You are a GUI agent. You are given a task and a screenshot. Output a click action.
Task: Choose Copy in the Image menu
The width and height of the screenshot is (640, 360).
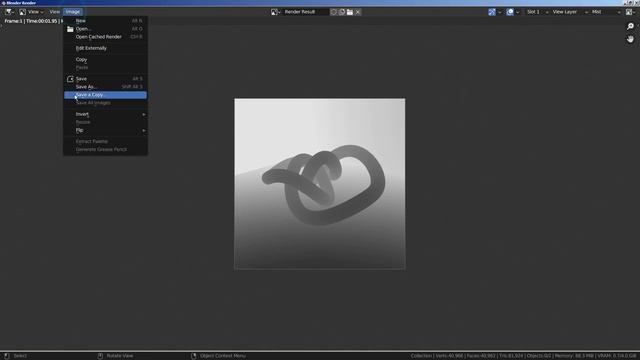pyautogui.click(x=105, y=59)
